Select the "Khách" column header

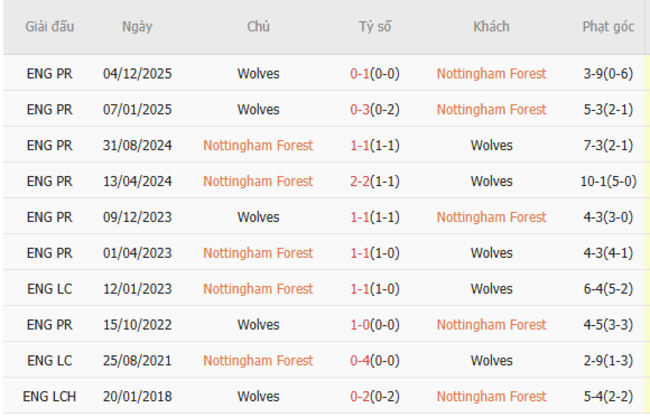coord(491,27)
